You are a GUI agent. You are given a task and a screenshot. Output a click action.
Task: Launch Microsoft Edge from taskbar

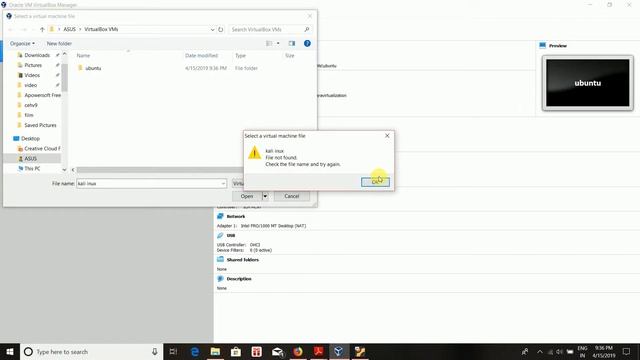click(x=195, y=351)
